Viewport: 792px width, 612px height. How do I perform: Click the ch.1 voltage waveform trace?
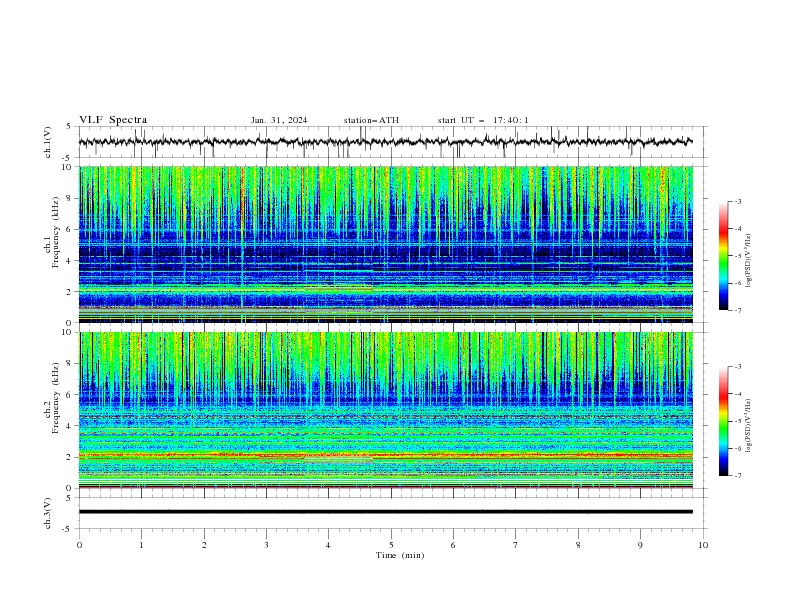point(385,142)
